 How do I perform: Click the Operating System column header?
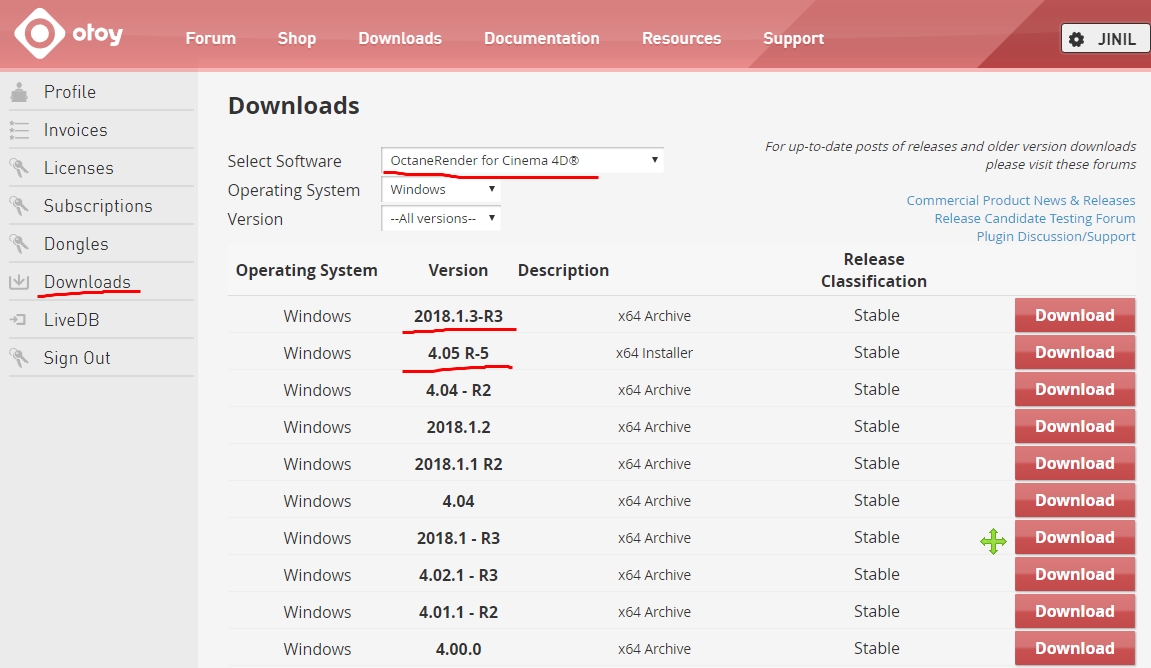tap(306, 271)
